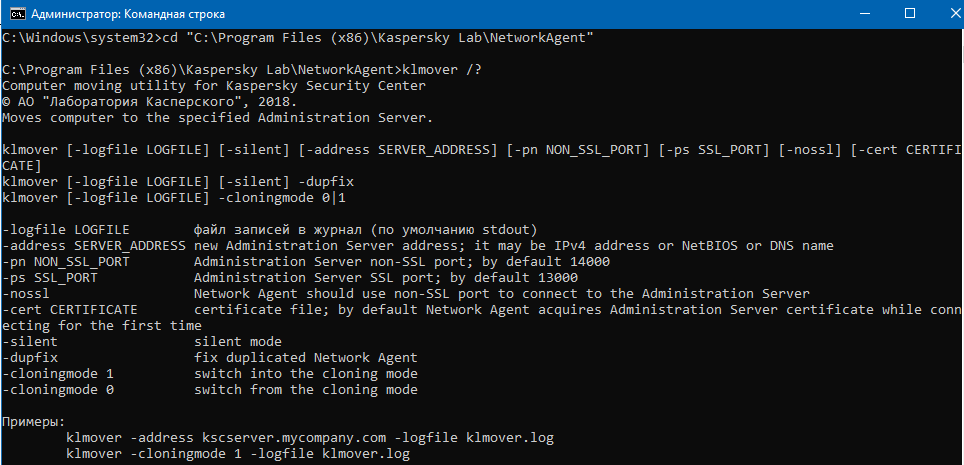This screenshot has height=465, width=964.
Task: Click the 'Лаборатория Касперского' copyright line
Action: 149,102
